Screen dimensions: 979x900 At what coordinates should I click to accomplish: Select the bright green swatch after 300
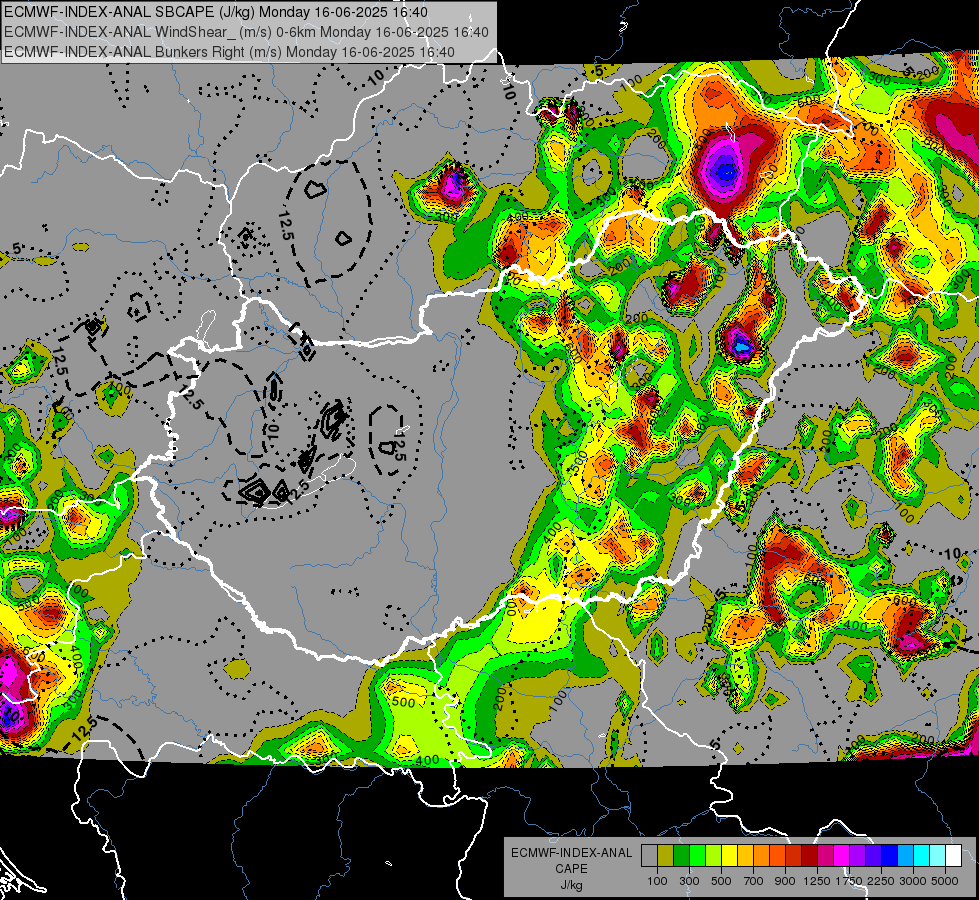tap(697, 856)
